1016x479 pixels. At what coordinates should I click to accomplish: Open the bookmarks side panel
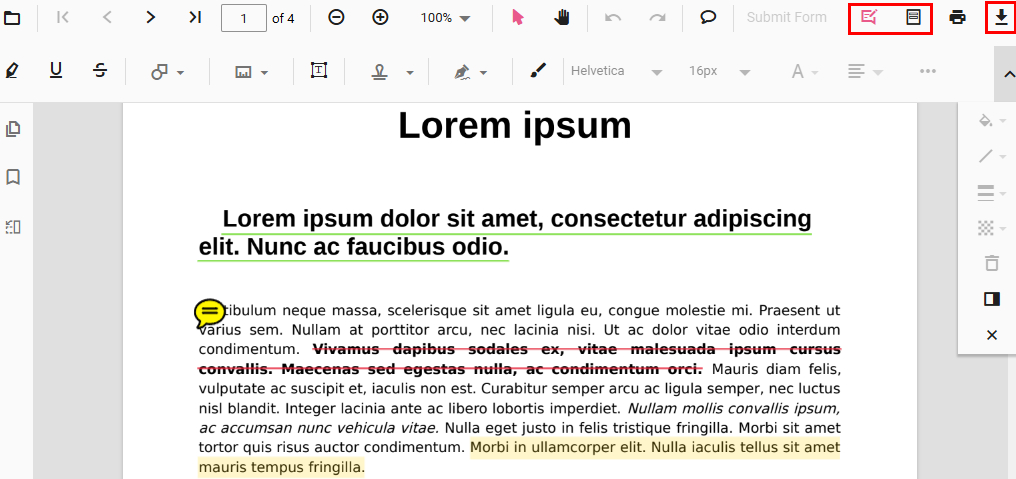(x=13, y=177)
